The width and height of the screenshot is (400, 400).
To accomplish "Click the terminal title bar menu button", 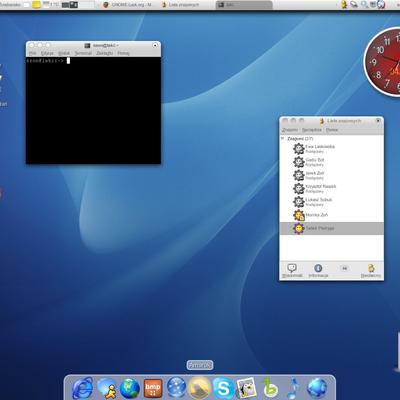I will coord(155,45).
